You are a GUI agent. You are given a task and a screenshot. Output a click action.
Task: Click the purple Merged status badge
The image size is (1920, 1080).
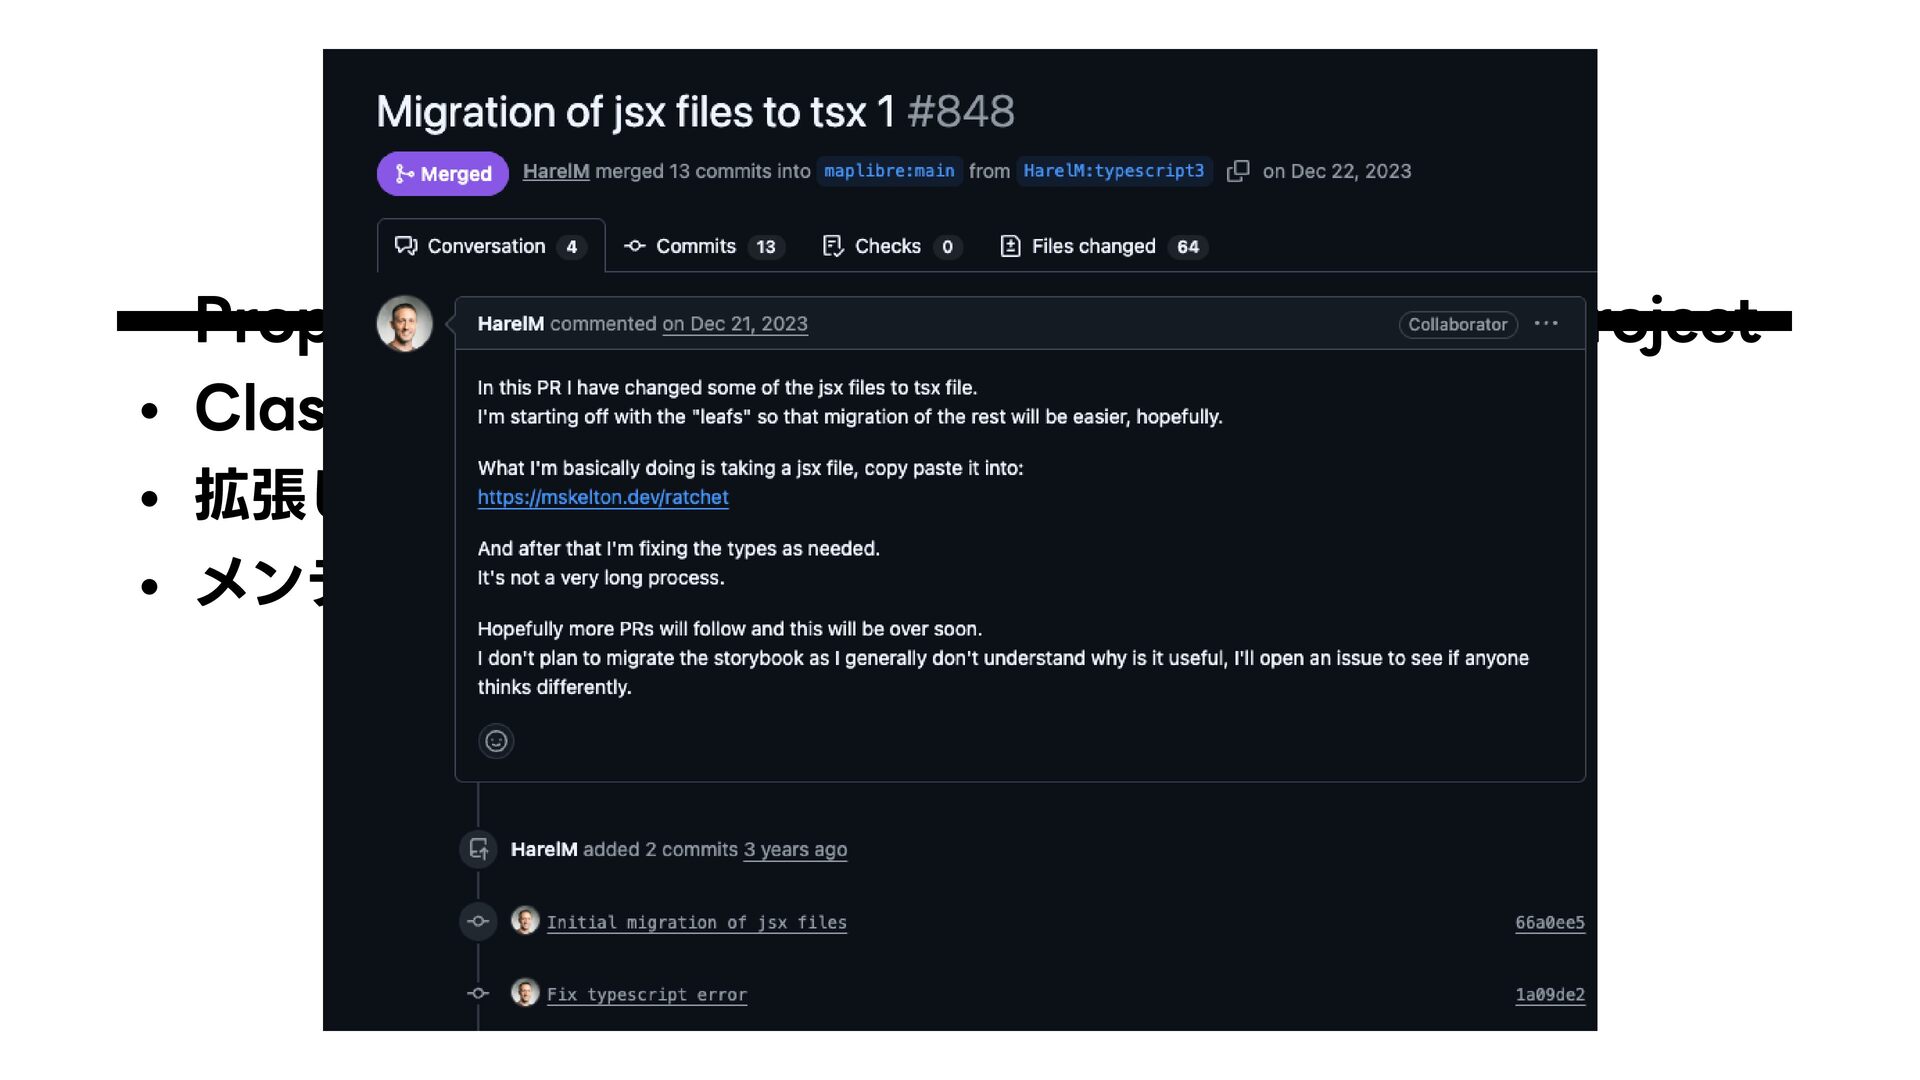click(443, 174)
